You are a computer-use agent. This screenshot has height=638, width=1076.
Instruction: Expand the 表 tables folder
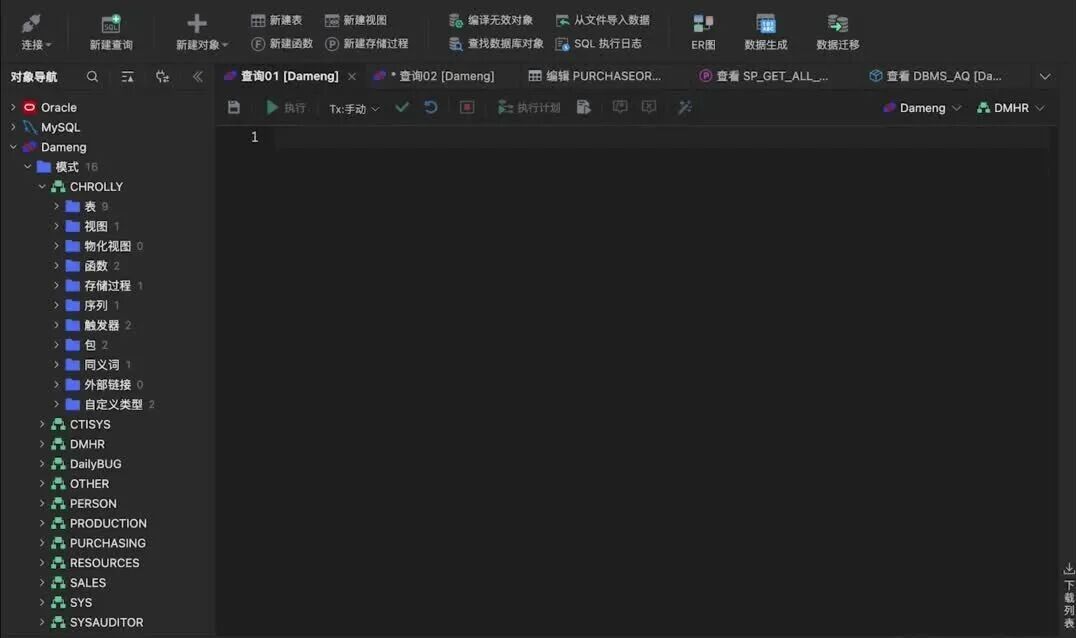click(x=56, y=206)
